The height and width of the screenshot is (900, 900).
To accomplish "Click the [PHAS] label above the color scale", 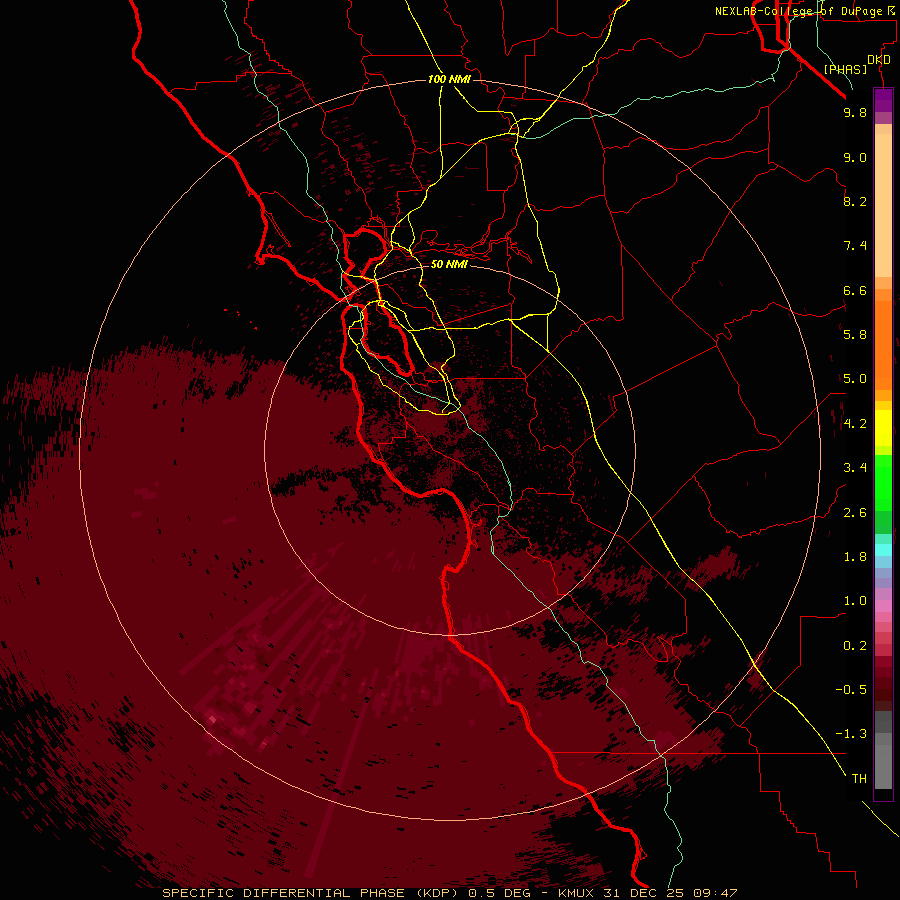I will tap(845, 70).
